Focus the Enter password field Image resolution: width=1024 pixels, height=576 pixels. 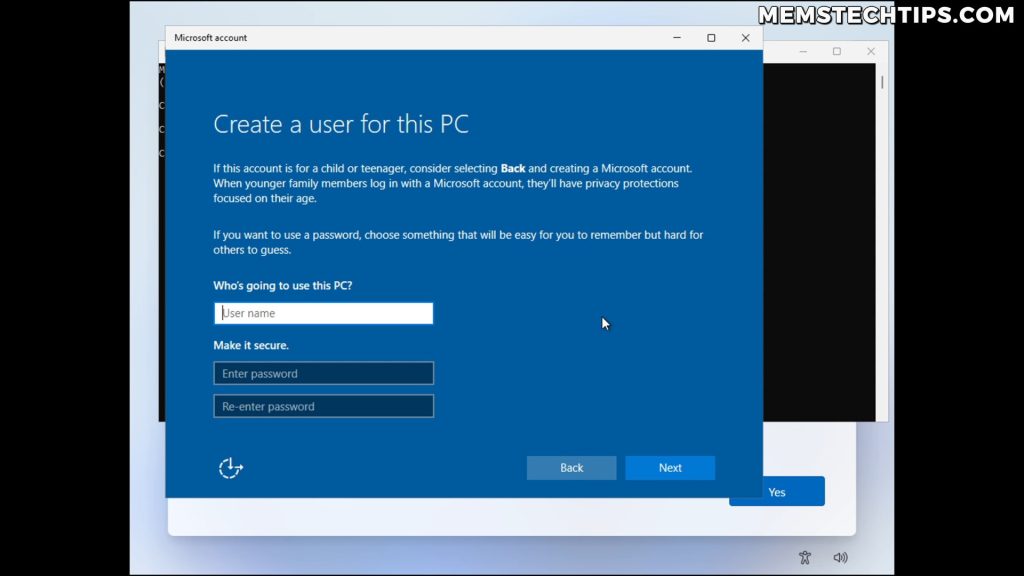(x=323, y=374)
